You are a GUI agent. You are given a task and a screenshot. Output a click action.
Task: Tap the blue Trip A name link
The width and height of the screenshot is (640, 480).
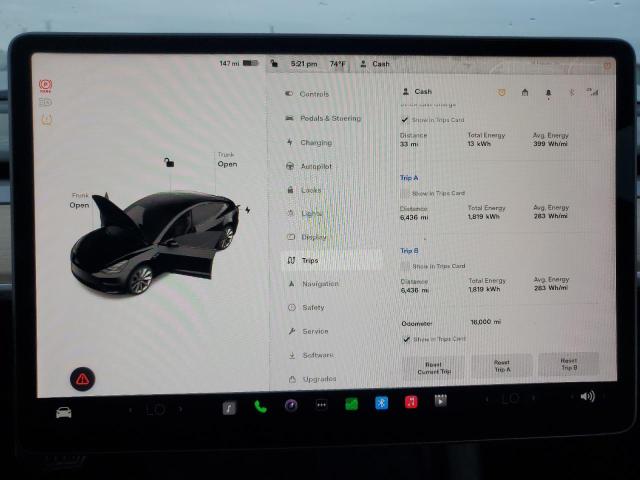click(x=409, y=178)
